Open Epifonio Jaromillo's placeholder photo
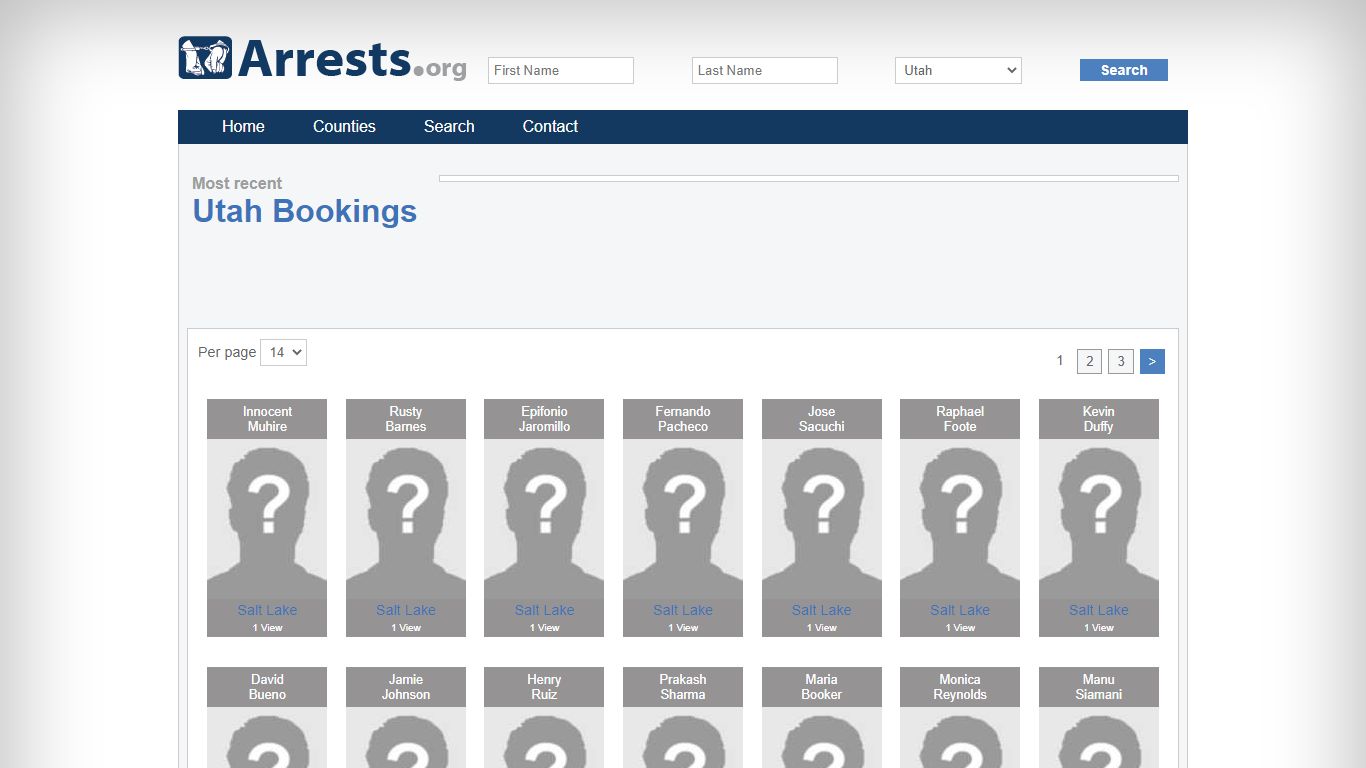 click(544, 519)
